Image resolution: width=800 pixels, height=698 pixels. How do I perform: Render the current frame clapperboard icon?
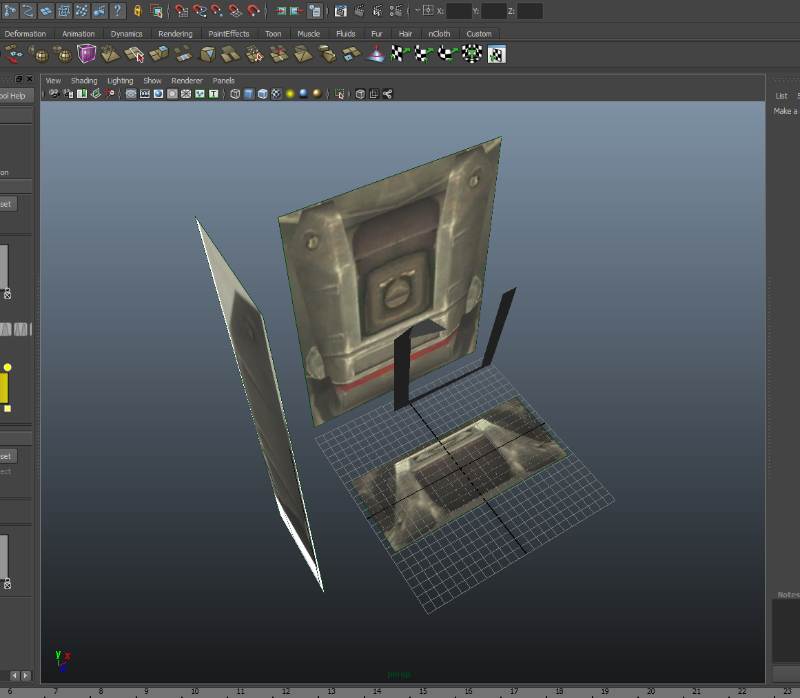360,11
